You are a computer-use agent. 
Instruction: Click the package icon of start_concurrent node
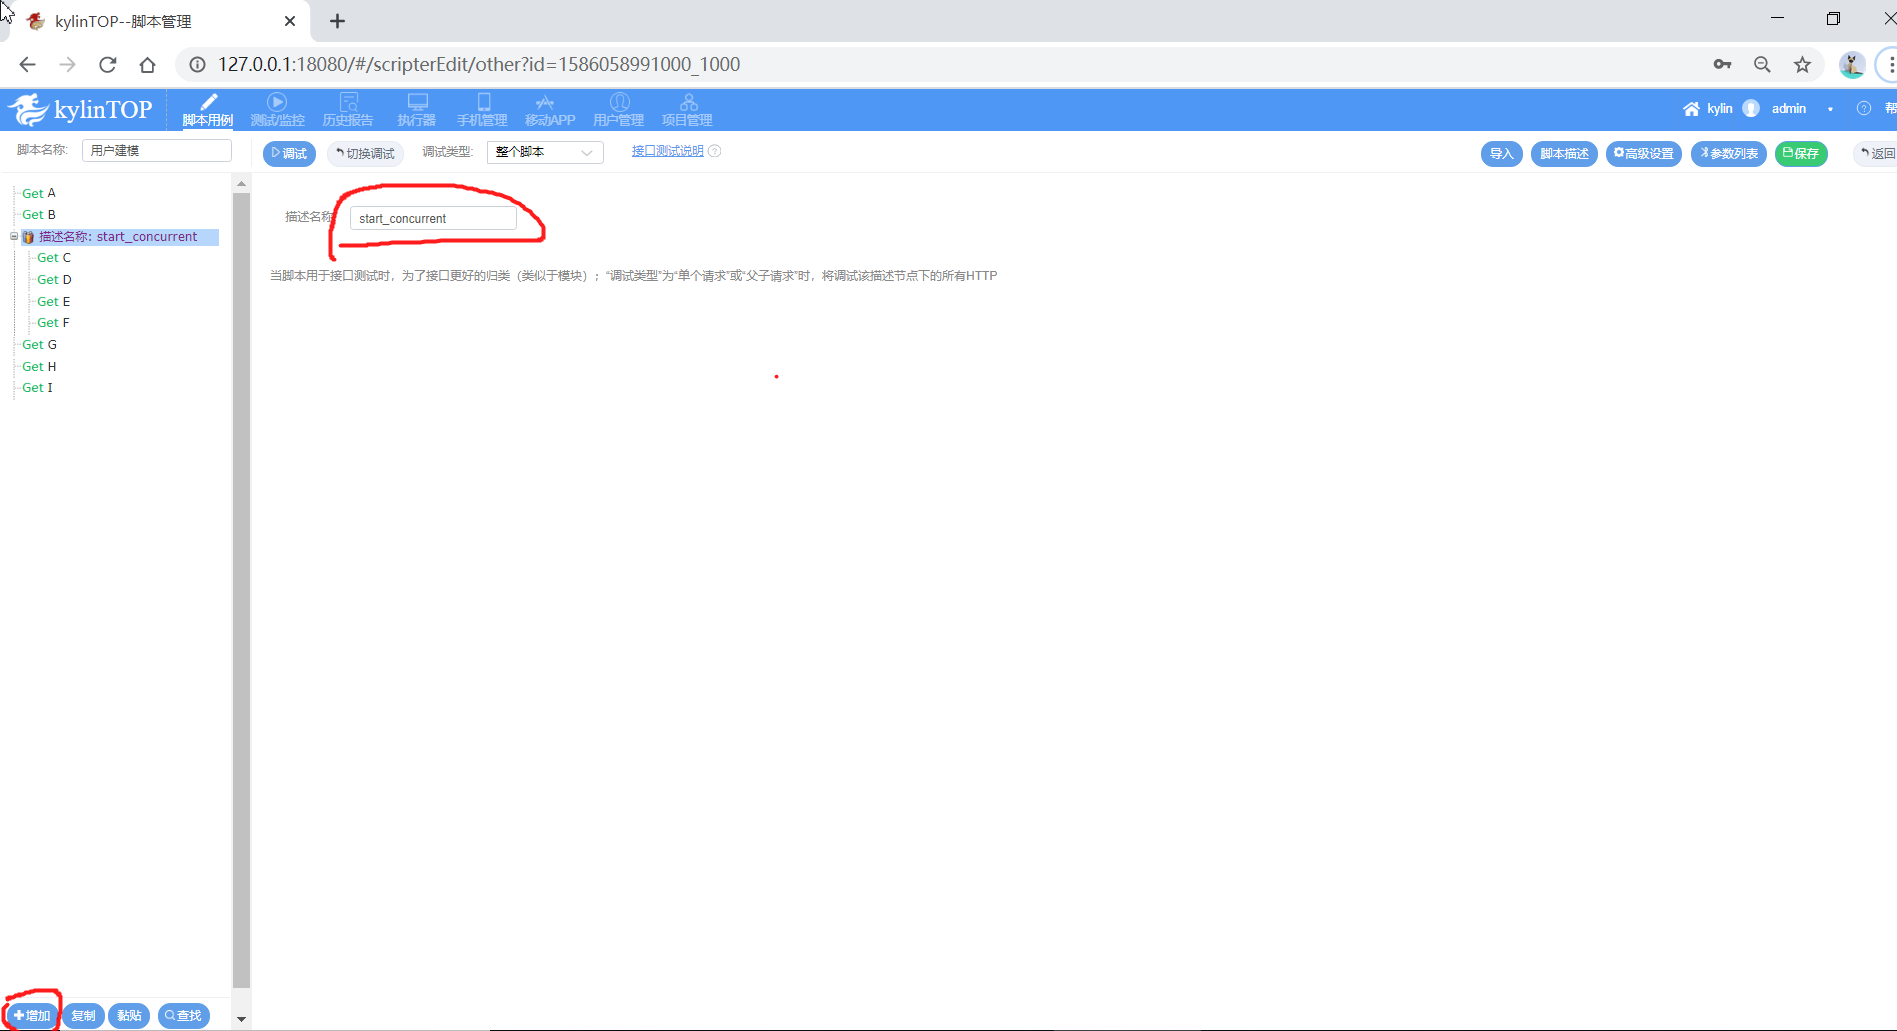tap(29, 237)
